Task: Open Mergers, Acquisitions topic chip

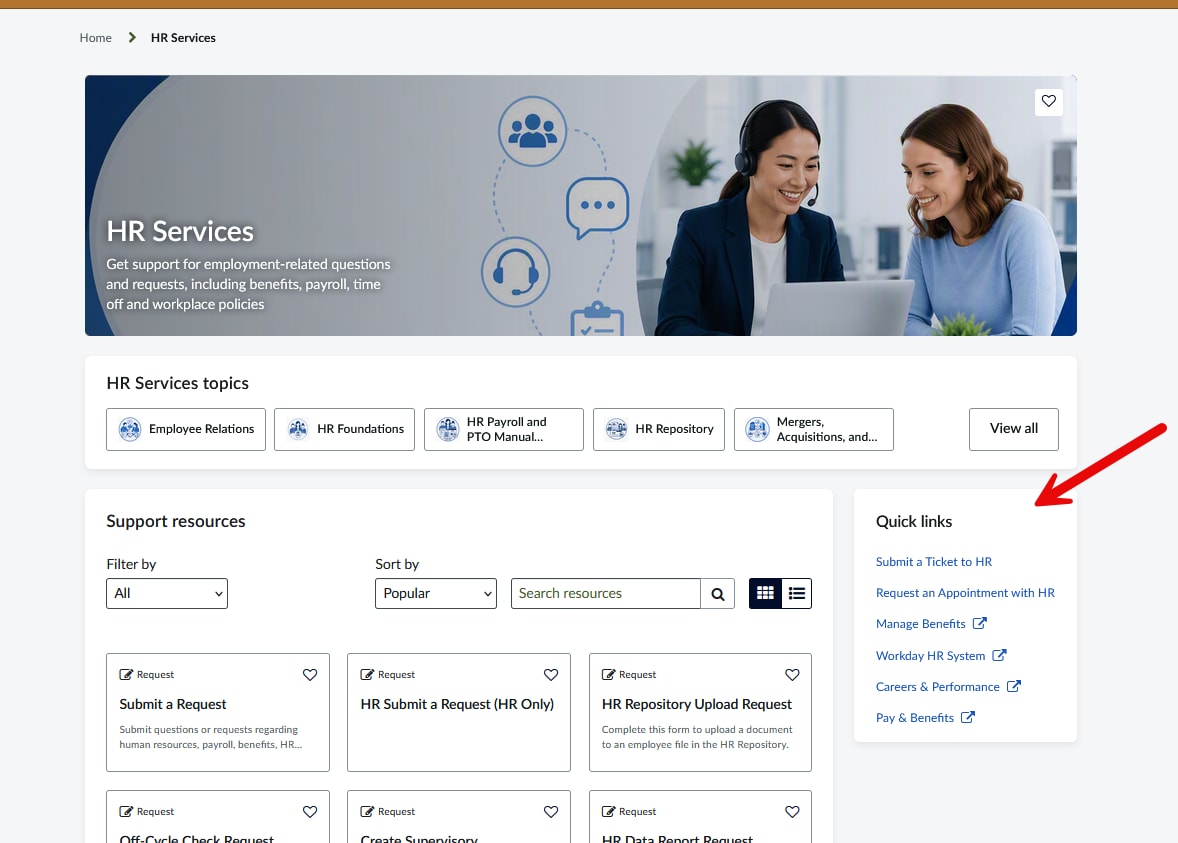Action: click(x=814, y=429)
